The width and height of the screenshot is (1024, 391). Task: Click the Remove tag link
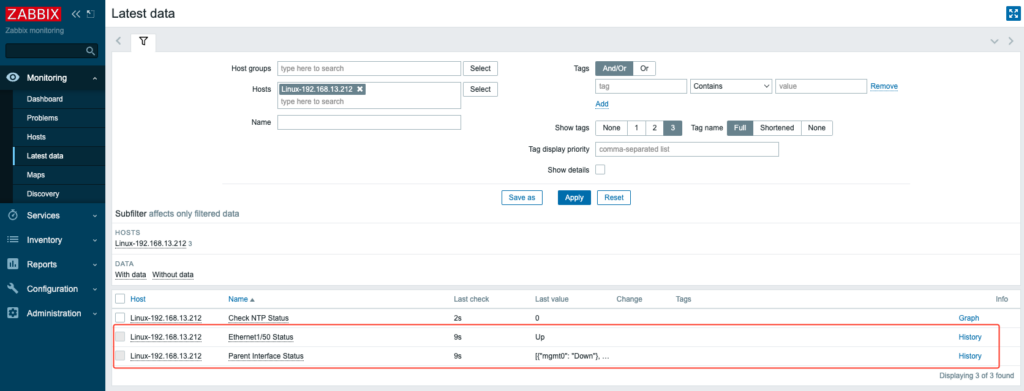(884, 86)
